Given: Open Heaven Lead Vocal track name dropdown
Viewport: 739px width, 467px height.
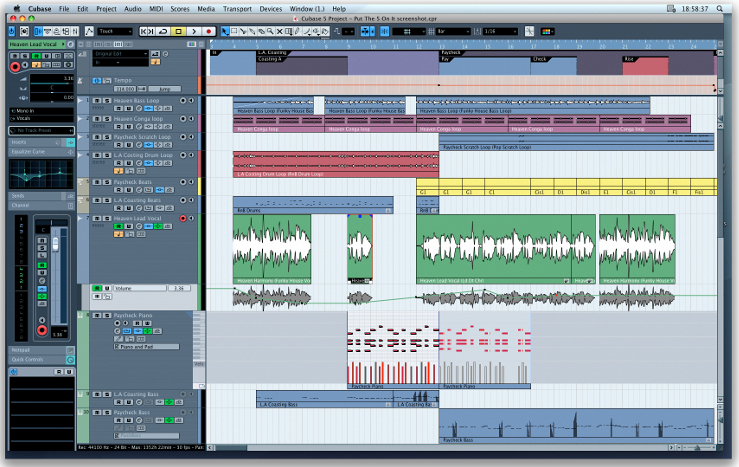Looking at the screenshot, I should (x=37, y=44).
